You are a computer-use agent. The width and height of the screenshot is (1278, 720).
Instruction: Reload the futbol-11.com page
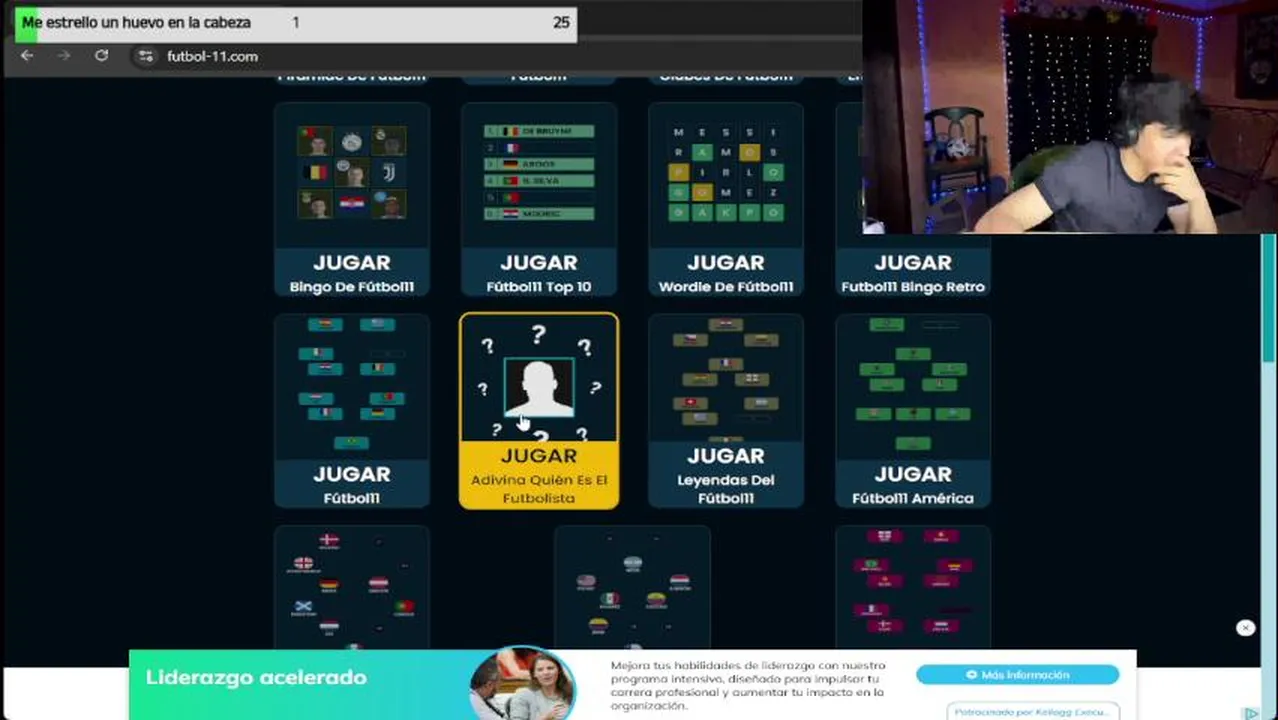[101, 56]
